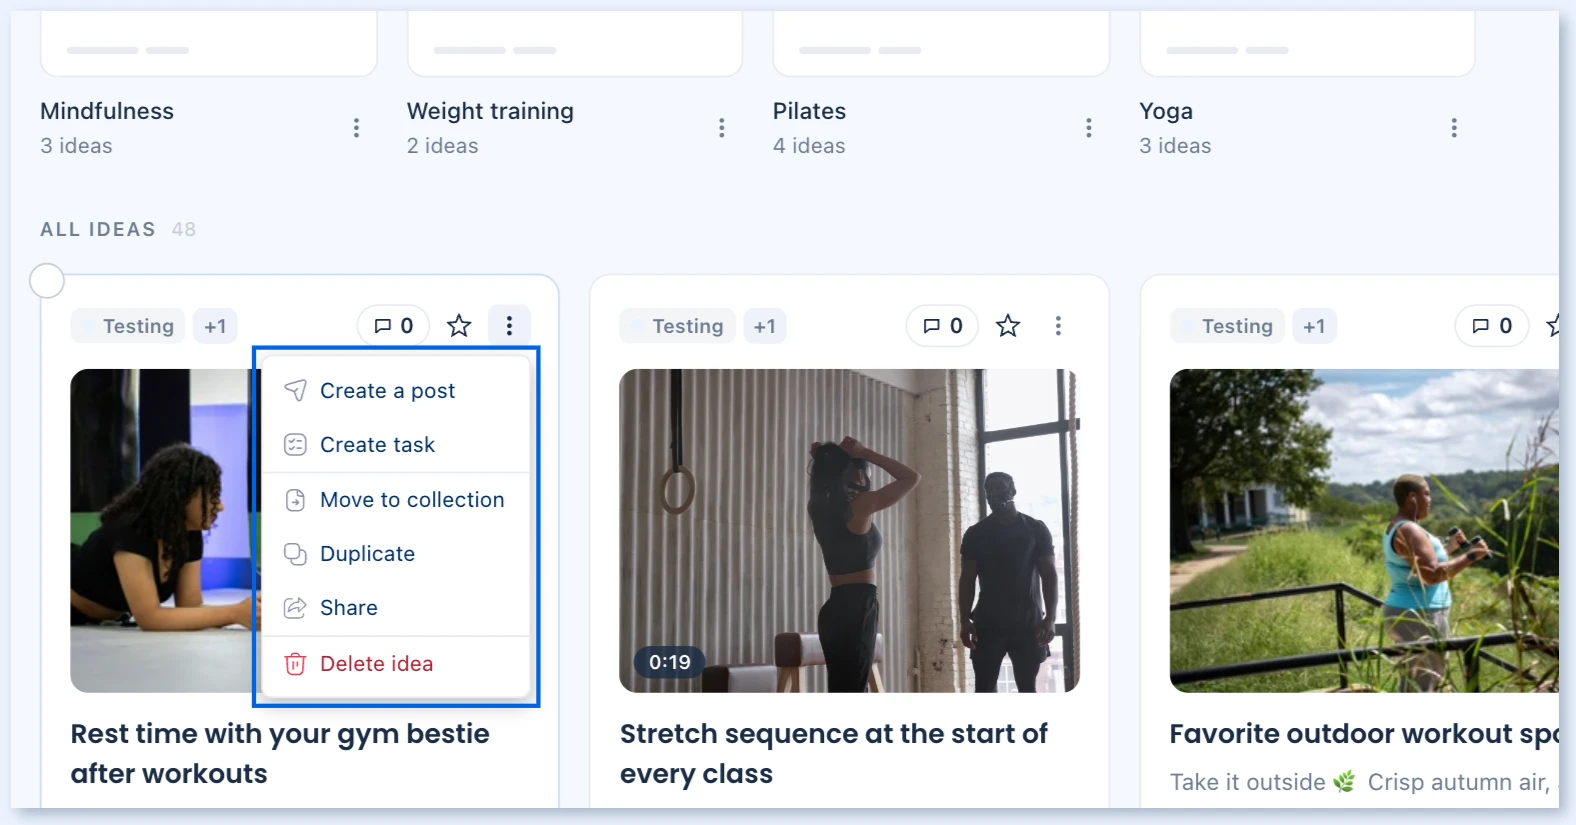
Task: Open Pilates collection three-dot menu
Action: [1089, 128]
